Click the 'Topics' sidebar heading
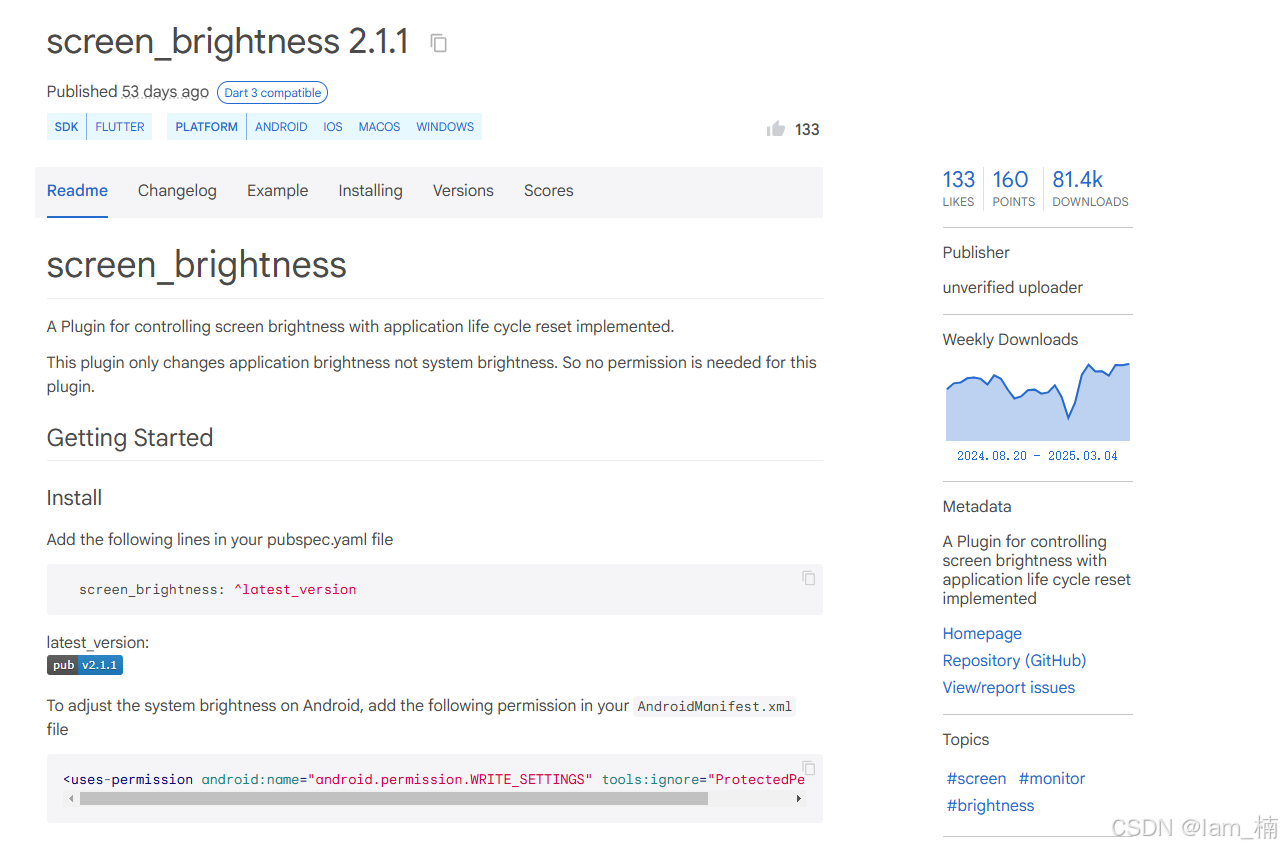This screenshot has height=849, width=1282. pyautogui.click(x=966, y=740)
